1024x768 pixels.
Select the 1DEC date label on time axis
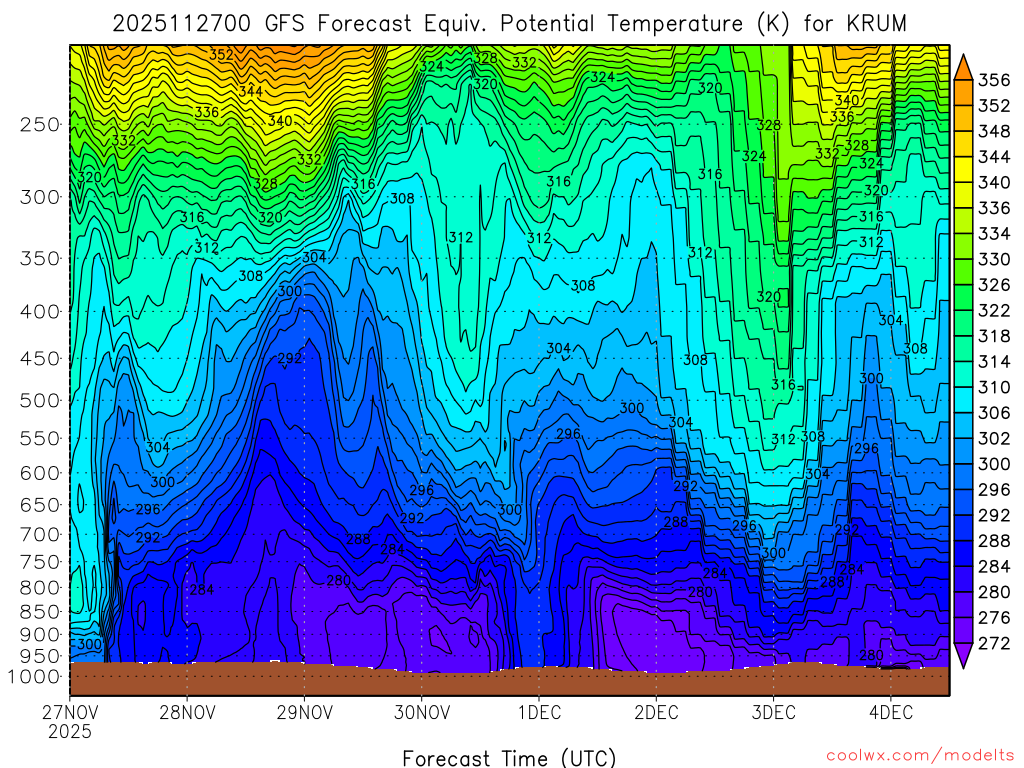click(539, 712)
